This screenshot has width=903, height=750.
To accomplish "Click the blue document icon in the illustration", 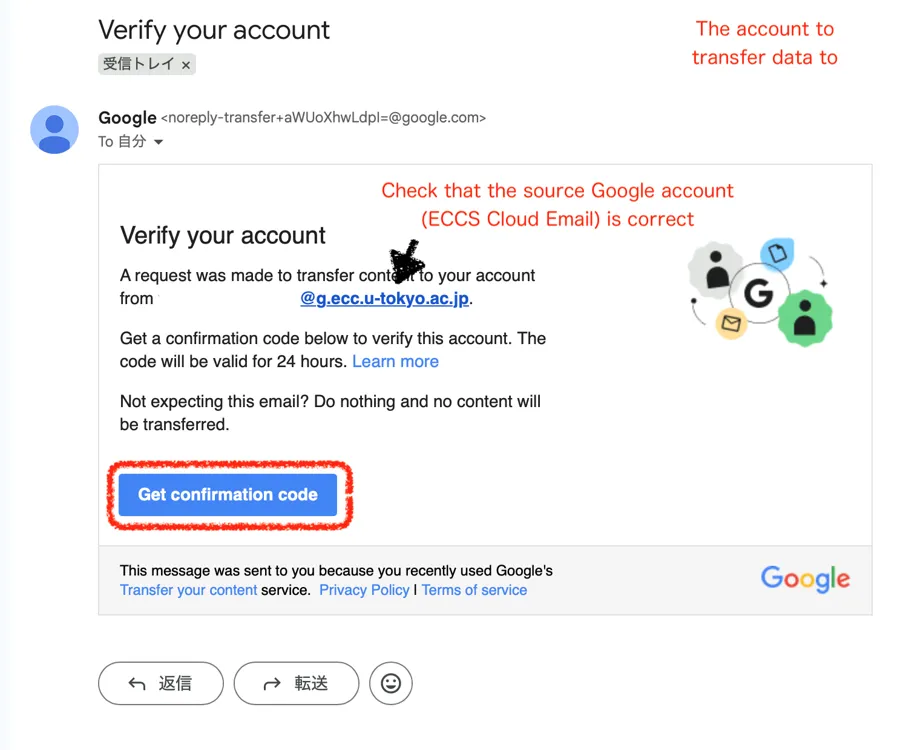I will [777, 255].
